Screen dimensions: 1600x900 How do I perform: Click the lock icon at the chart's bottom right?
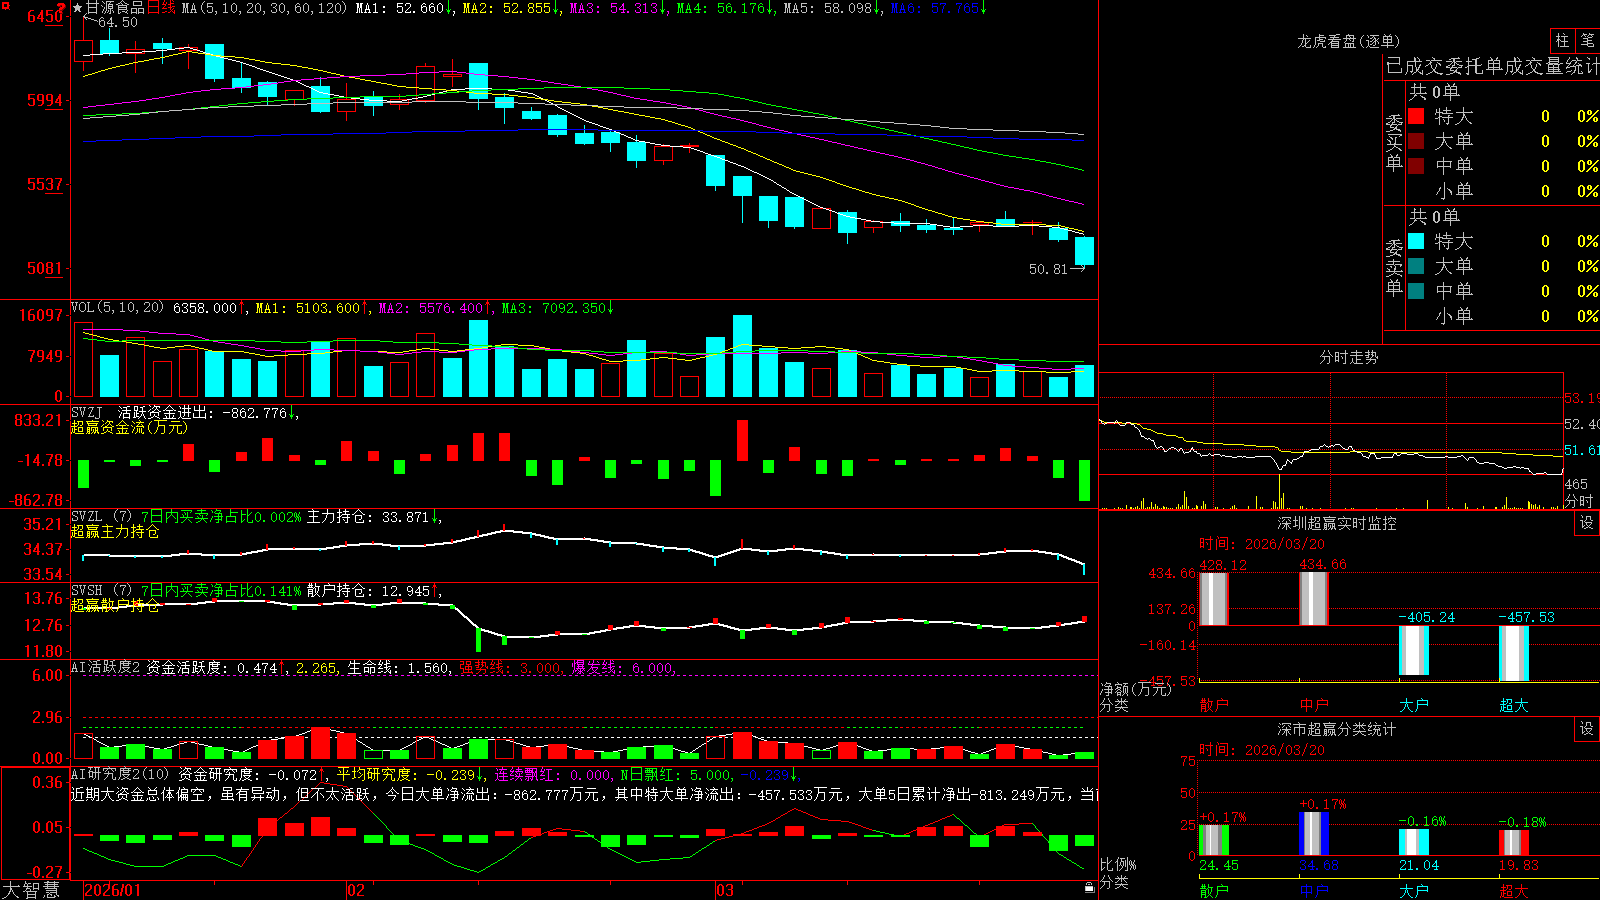coord(1089,887)
